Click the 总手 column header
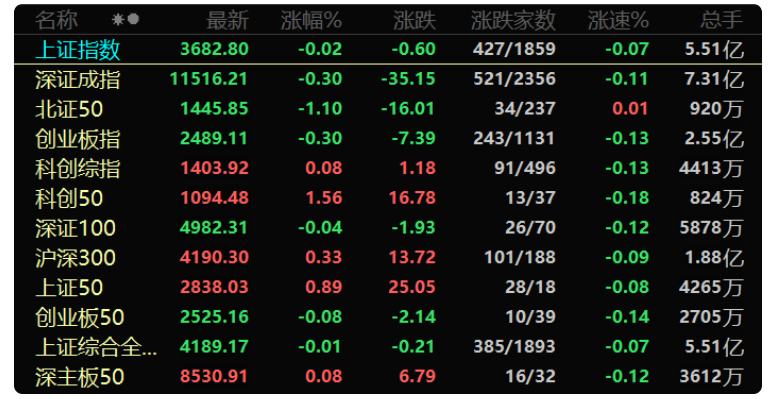The image size is (774, 399). coord(722,20)
